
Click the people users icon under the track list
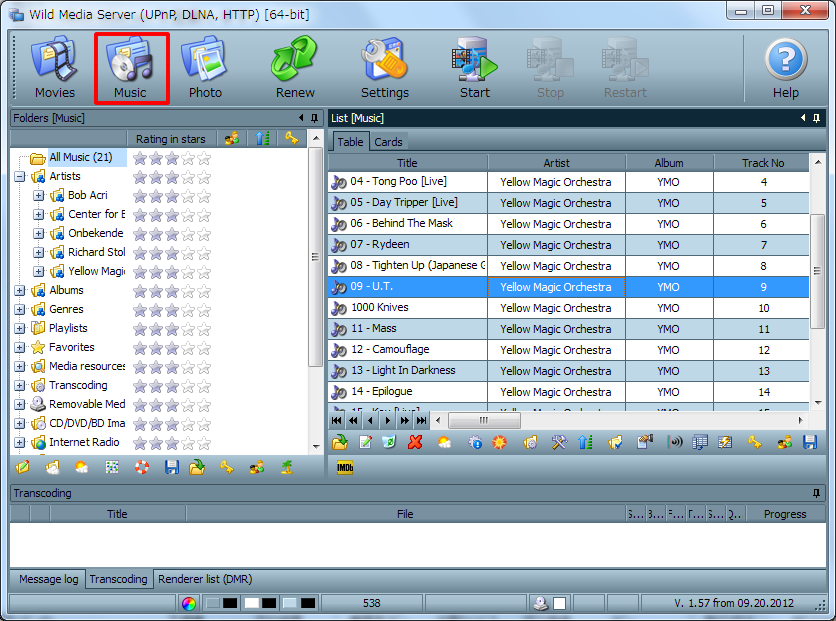(x=784, y=442)
